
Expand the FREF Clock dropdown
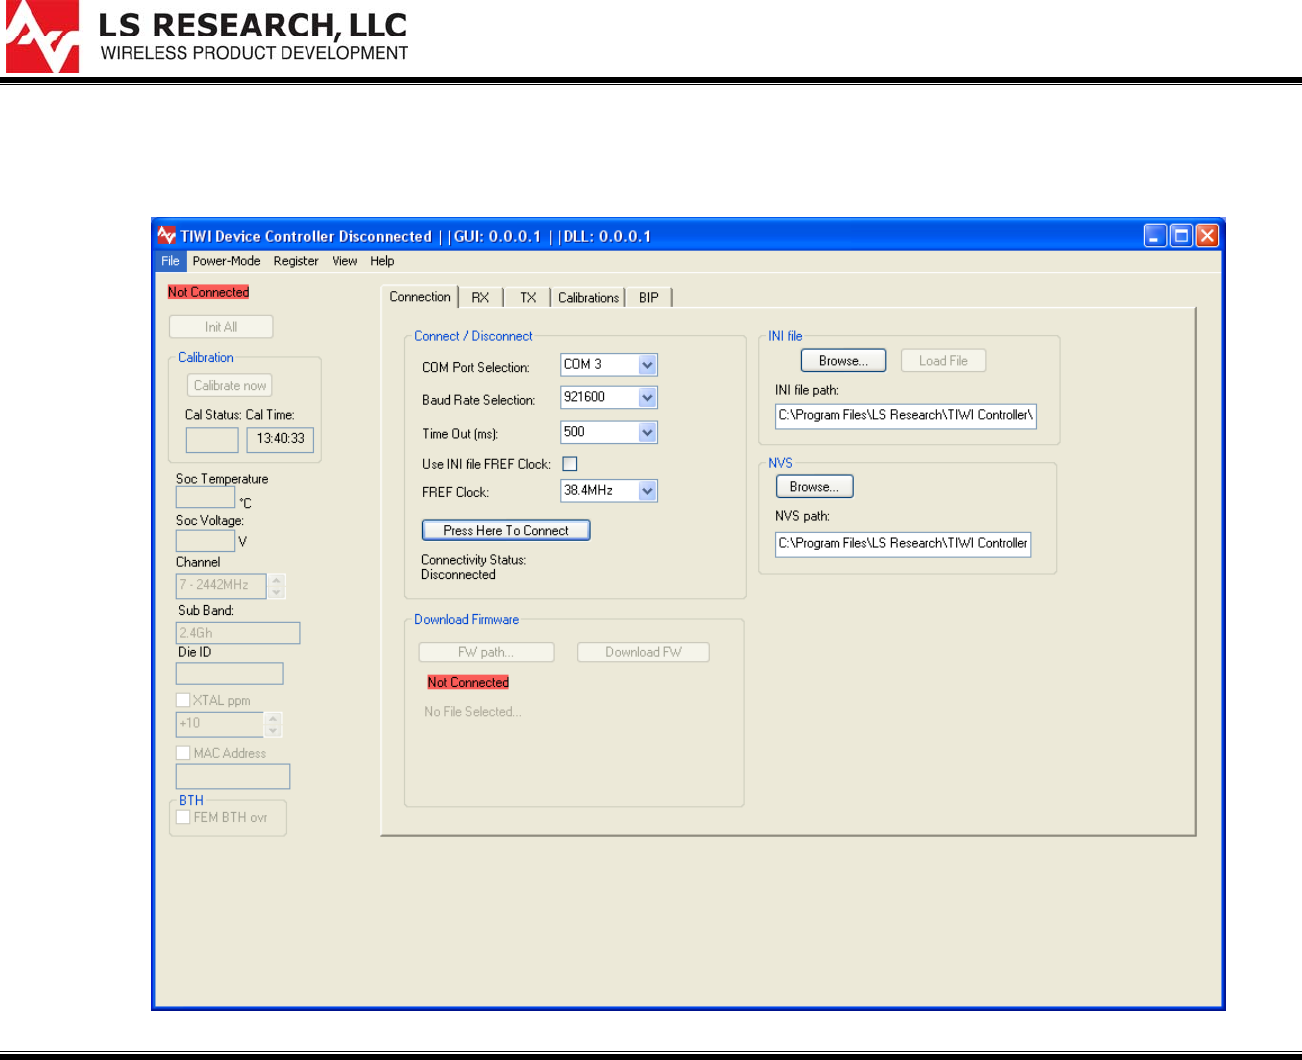click(647, 491)
